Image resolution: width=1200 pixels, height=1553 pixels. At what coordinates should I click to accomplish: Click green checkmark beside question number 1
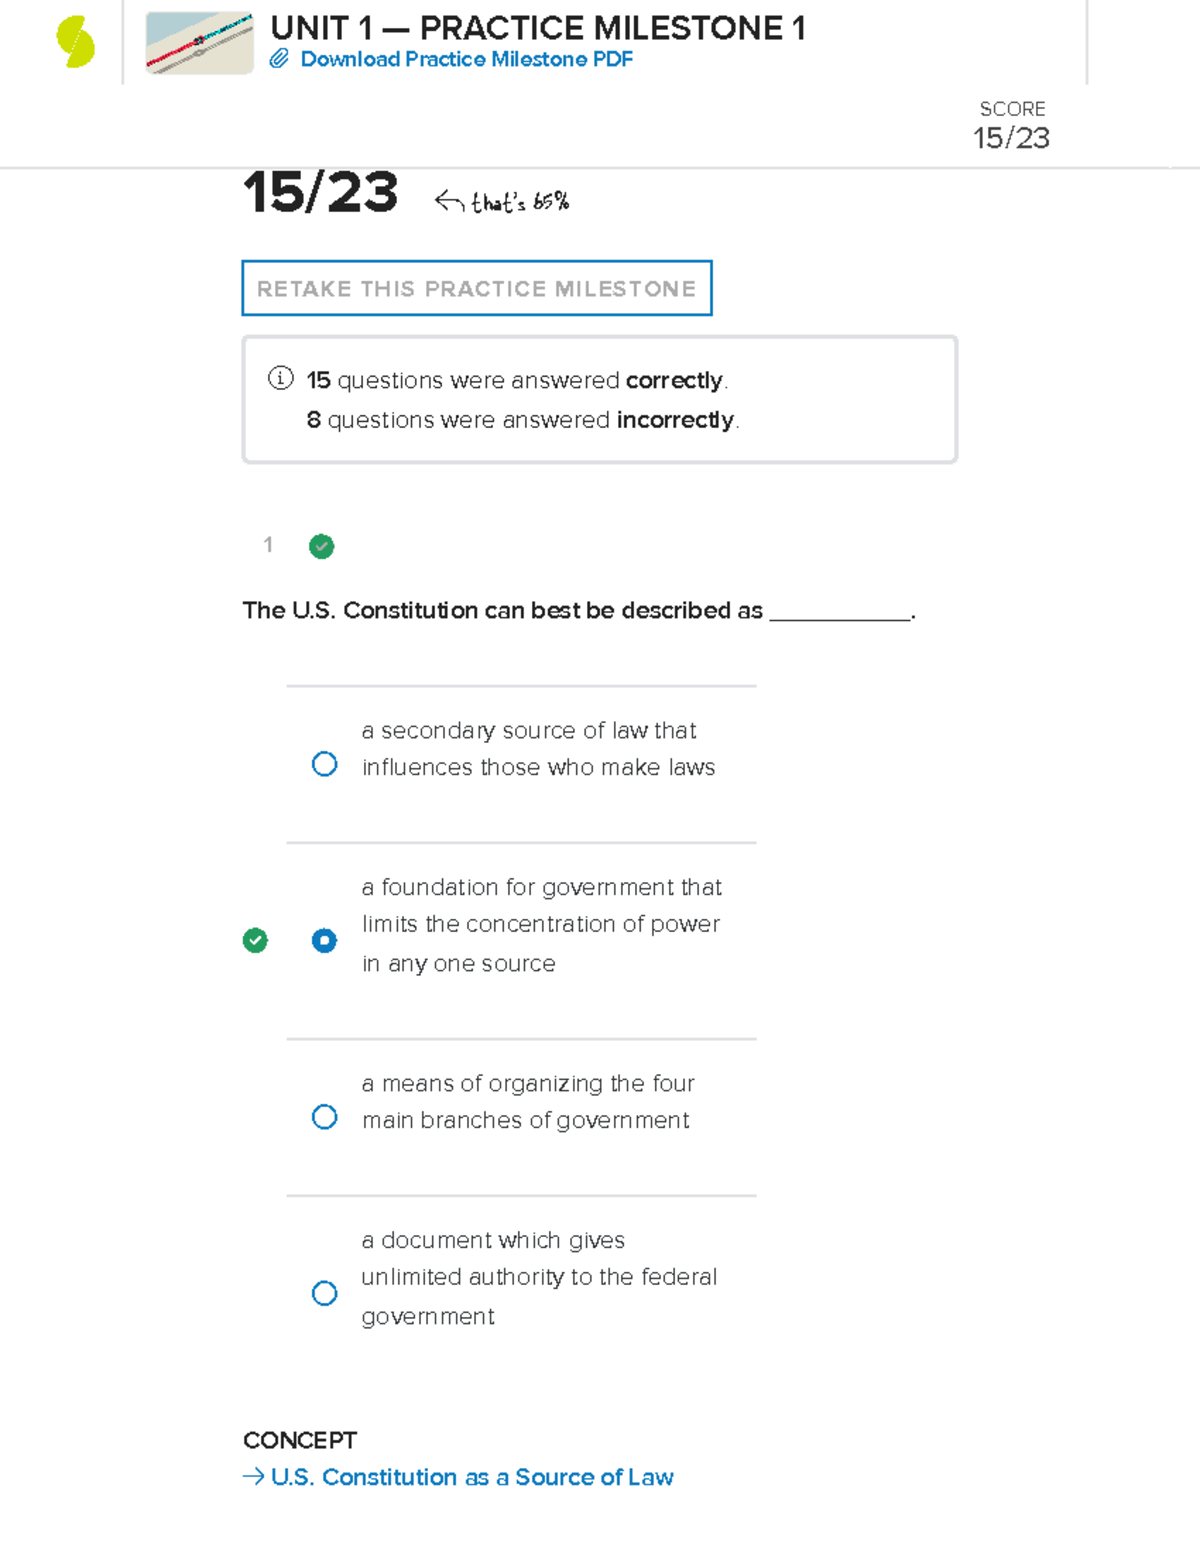pos(321,546)
